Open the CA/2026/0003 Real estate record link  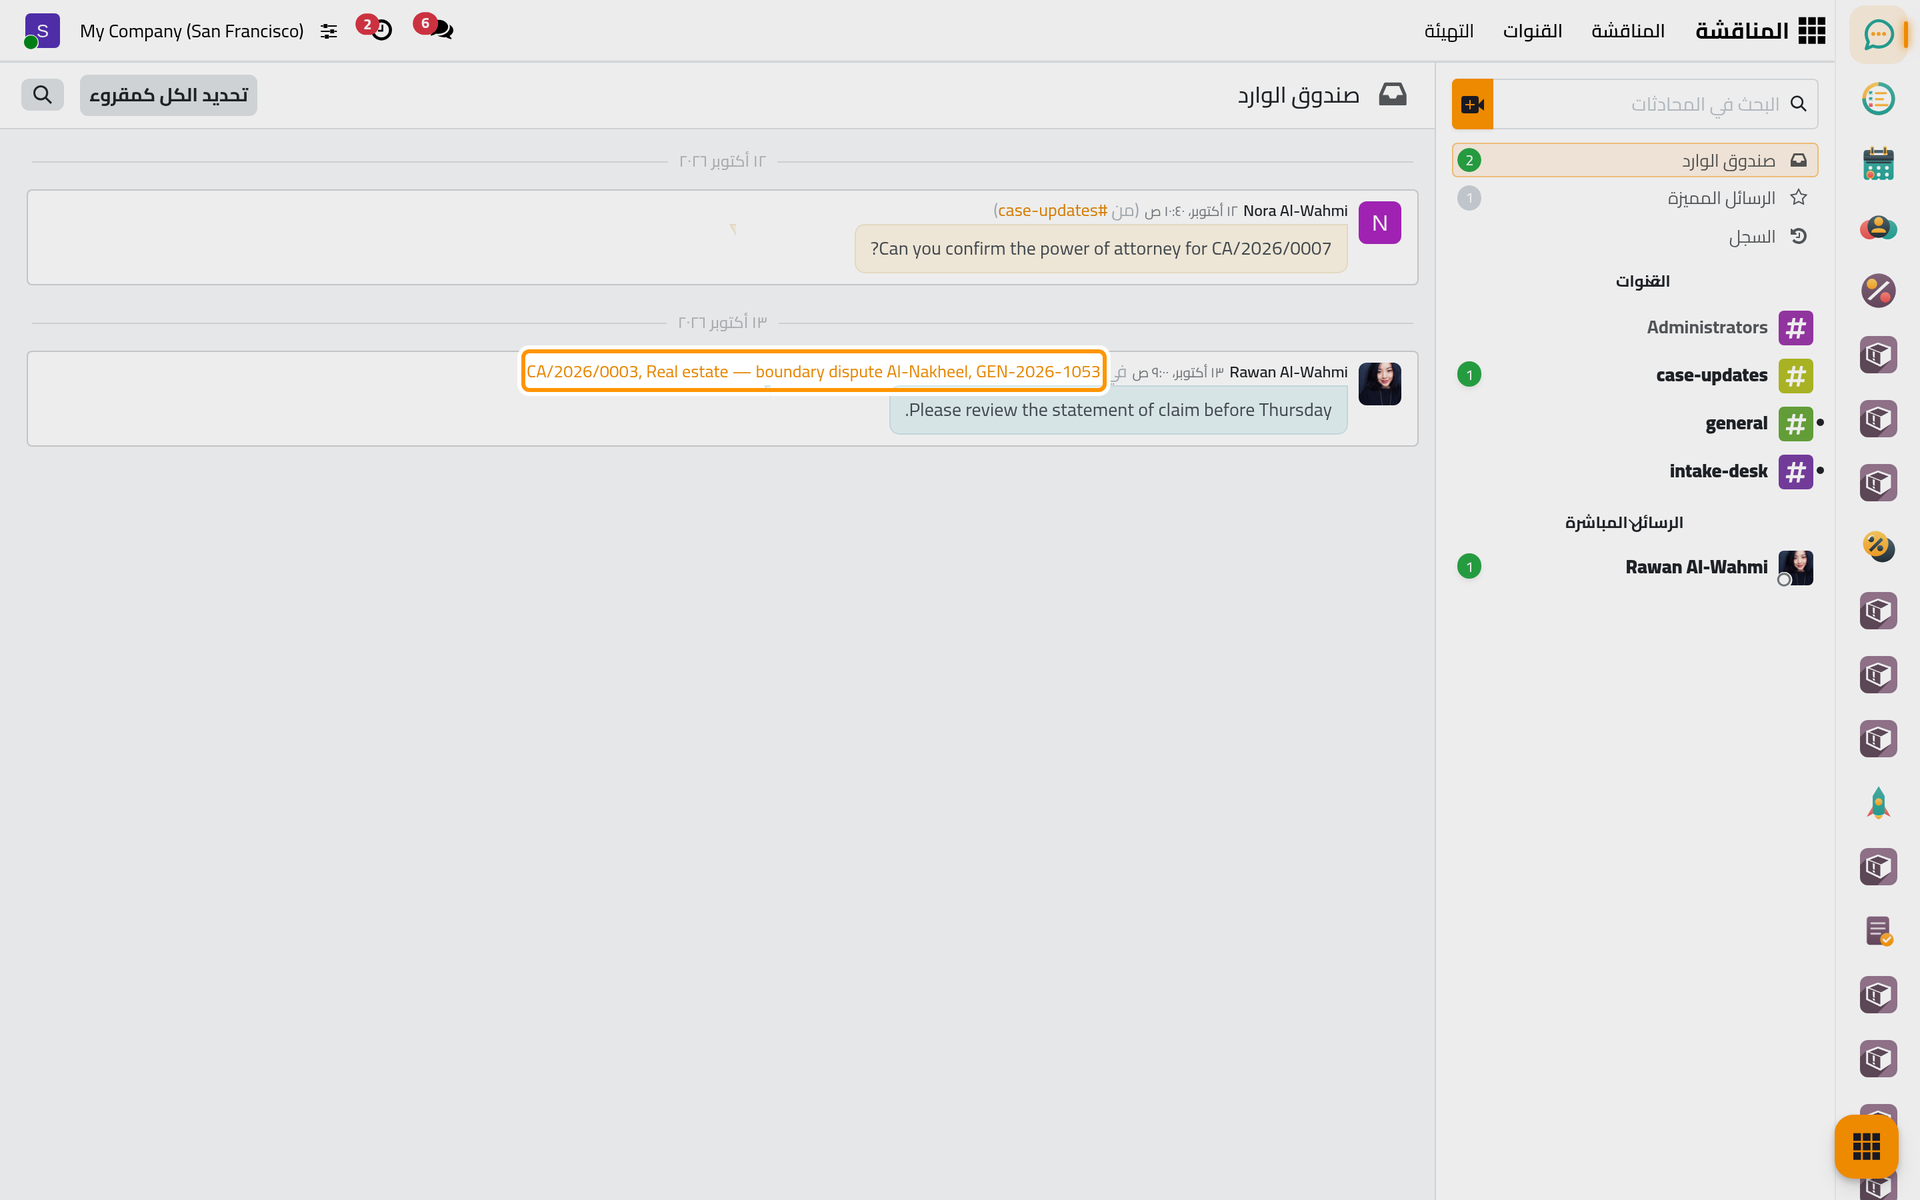click(x=813, y=372)
